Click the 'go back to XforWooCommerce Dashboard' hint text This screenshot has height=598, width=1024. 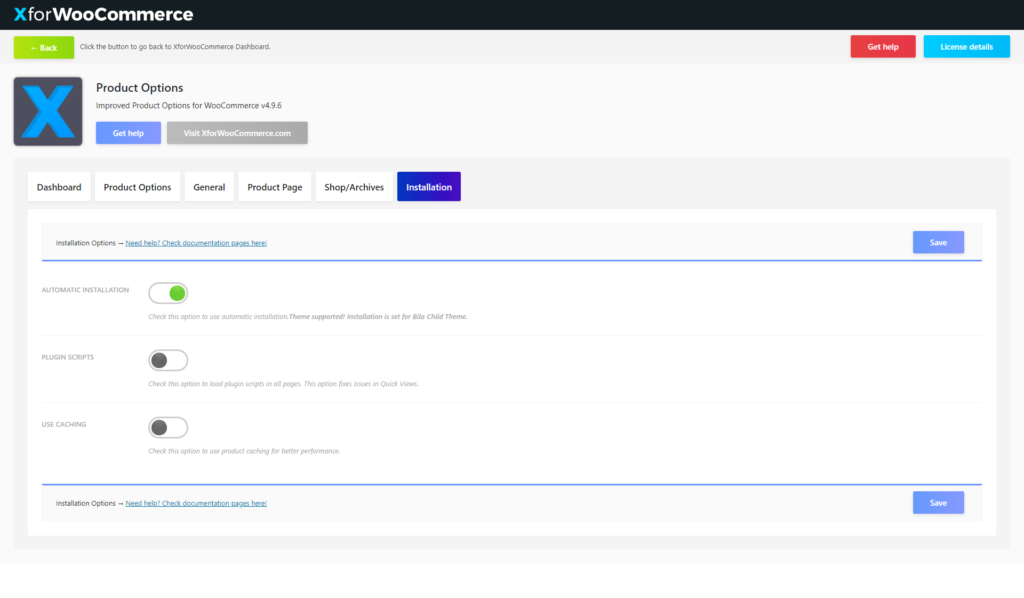click(175, 47)
